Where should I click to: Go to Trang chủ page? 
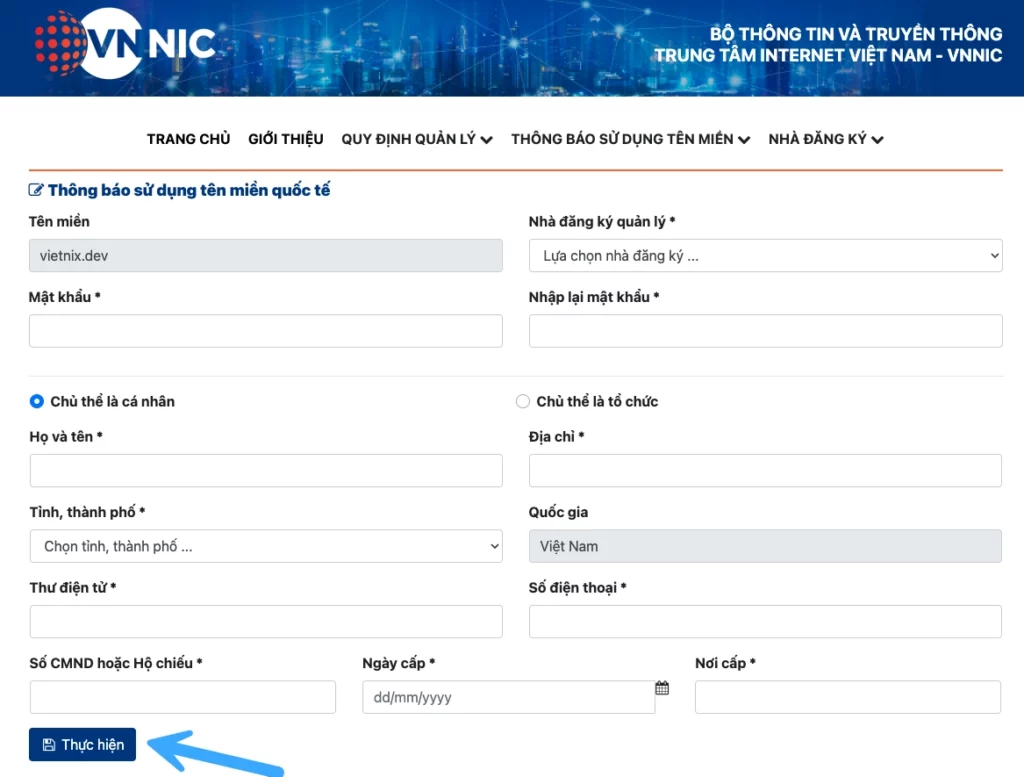188,139
